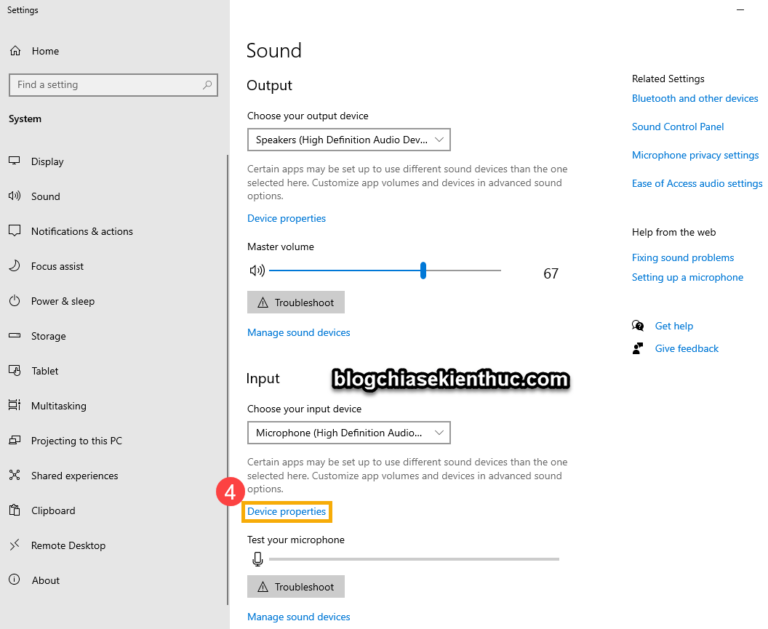Mute using the master volume speaker icon
The height and width of the screenshot is (629, 768).
tap(257, 270)
